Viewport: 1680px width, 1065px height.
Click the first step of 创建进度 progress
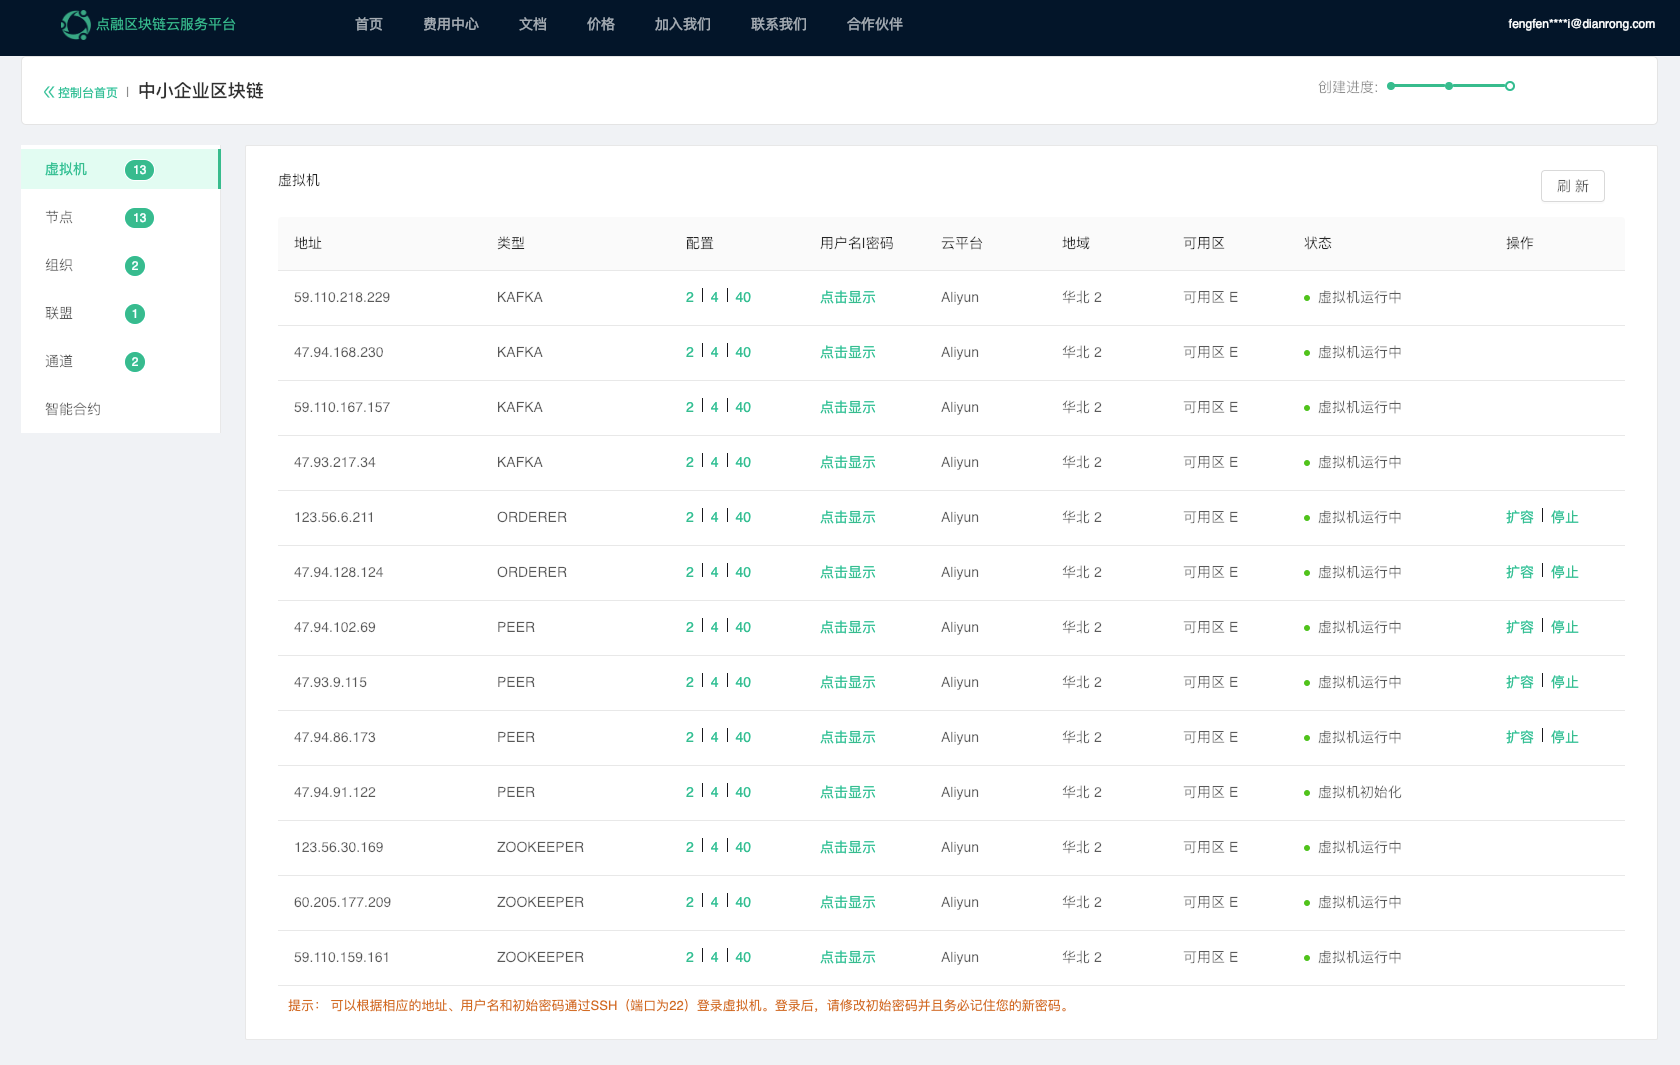pos(1391,86)
